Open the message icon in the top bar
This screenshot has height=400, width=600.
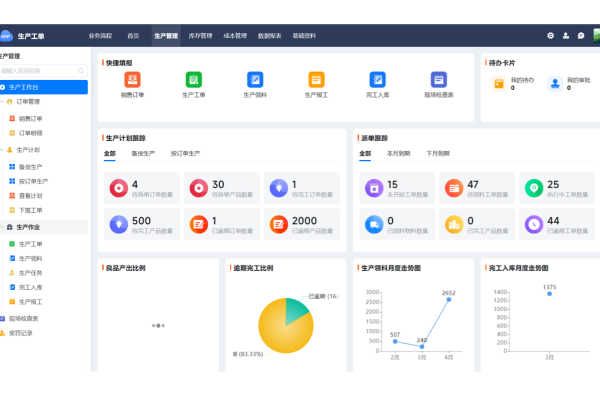(x=581, y=36)
